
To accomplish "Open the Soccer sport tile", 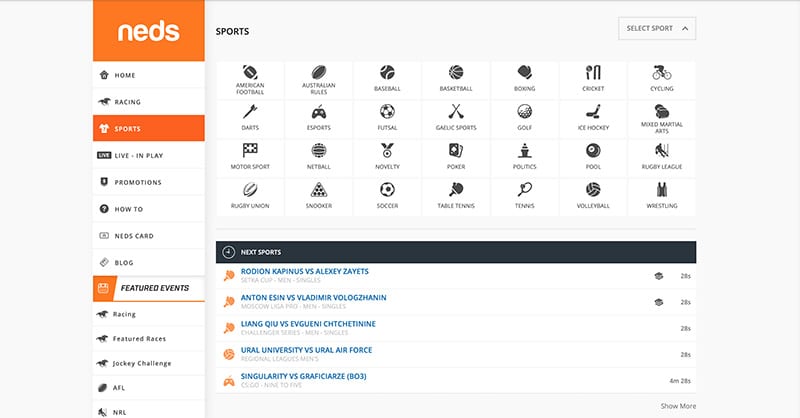I will coord(387,198).
